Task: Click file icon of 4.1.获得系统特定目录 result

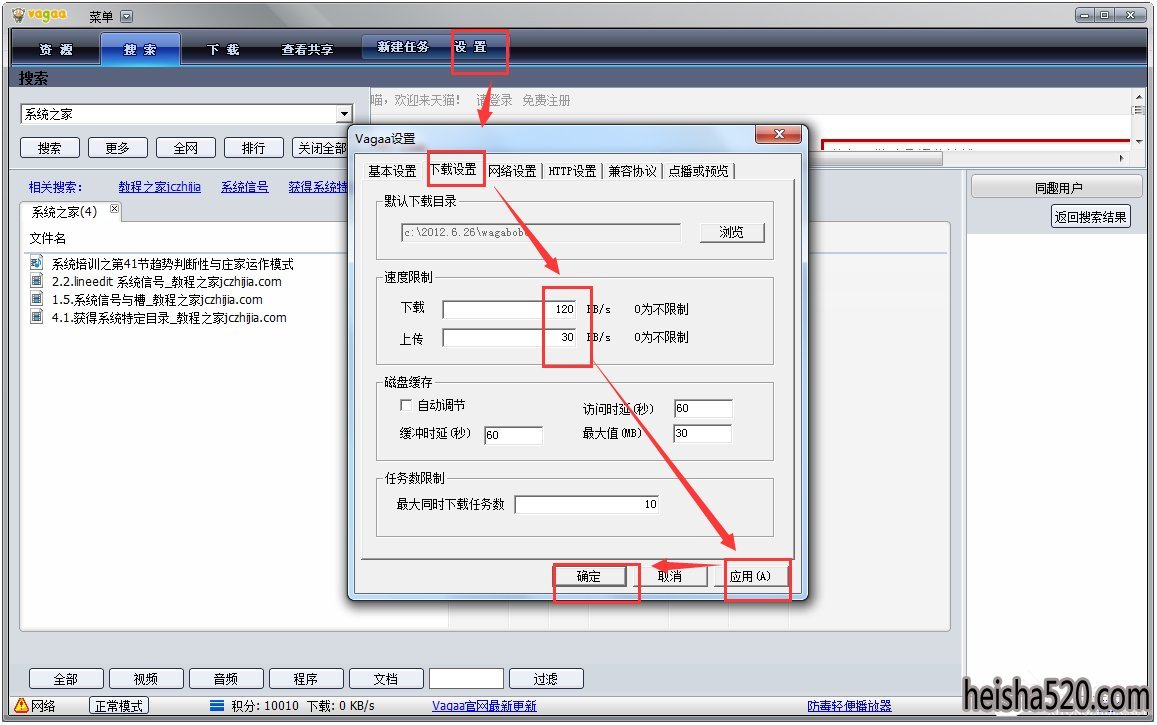Action: coord(36,317)
